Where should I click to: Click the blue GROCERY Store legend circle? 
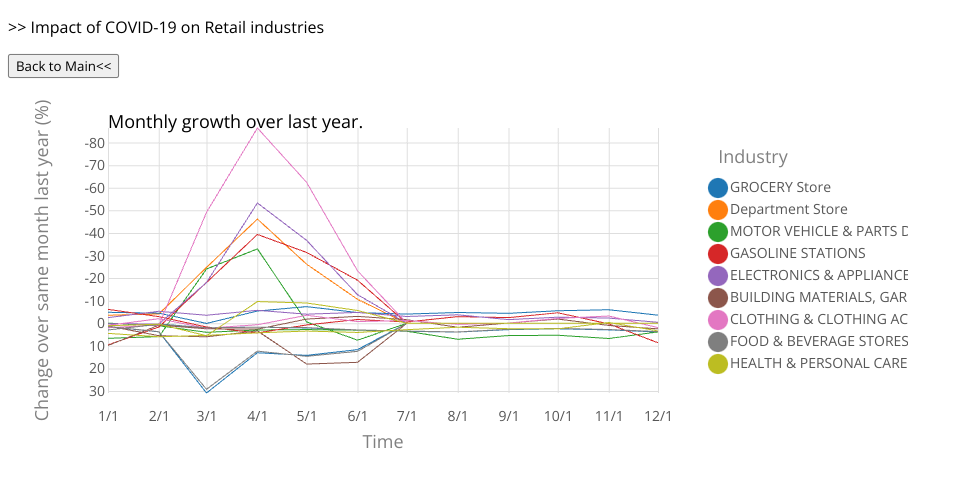coord(718,187)
